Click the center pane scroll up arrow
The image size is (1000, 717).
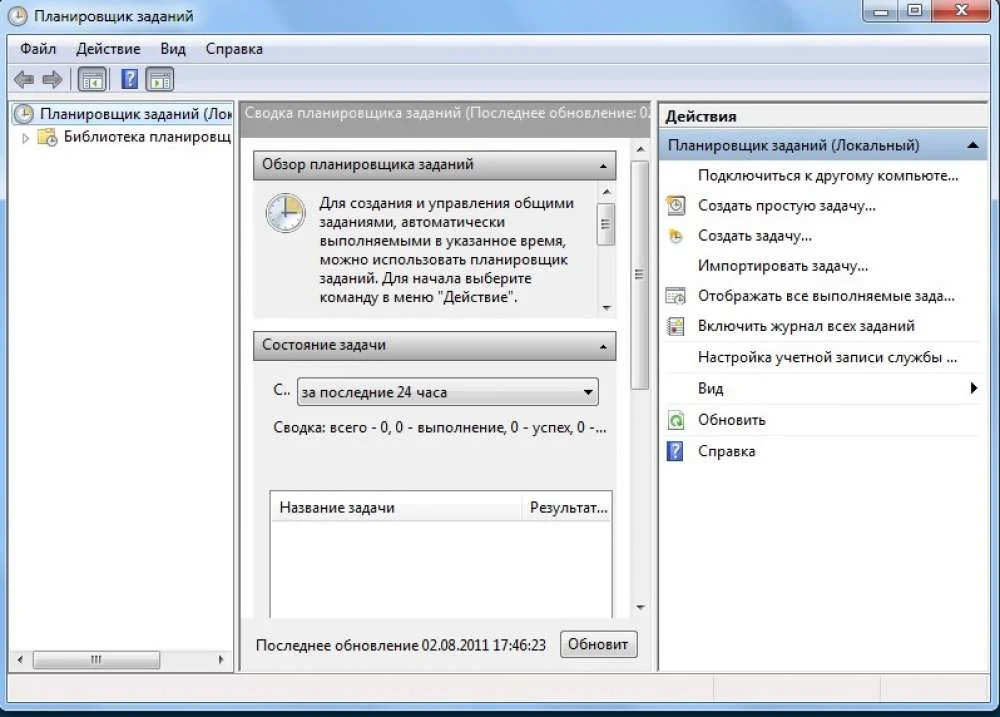pyautogui.click(x=640, y=149)
